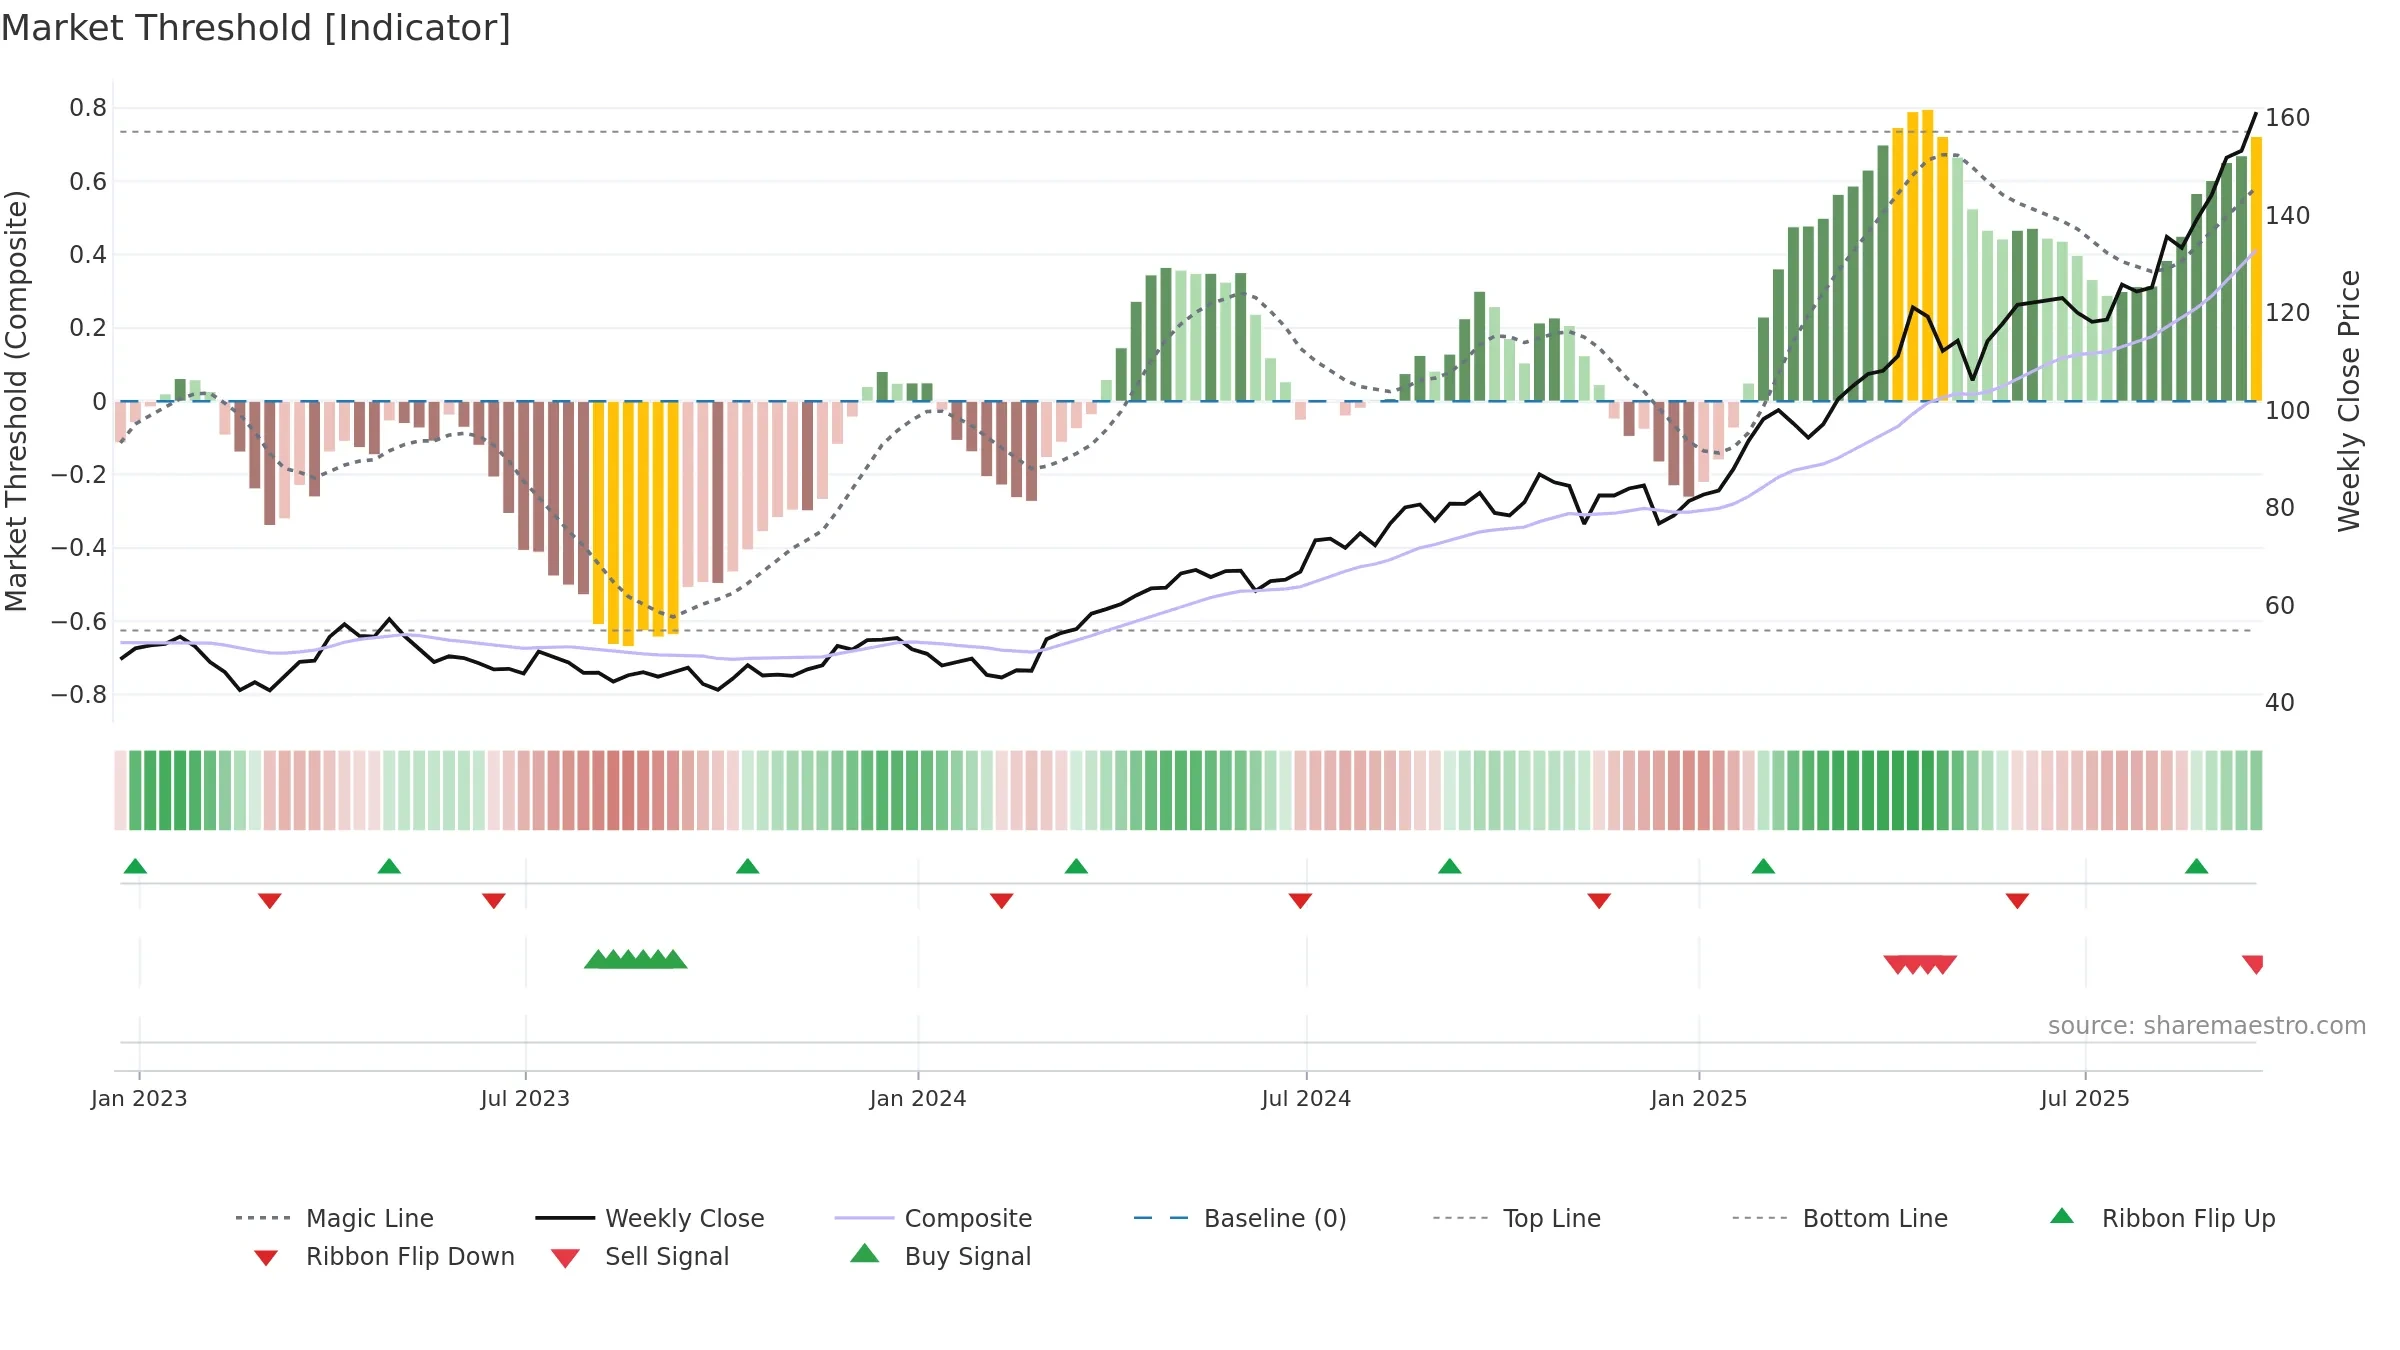Click the Ribbon Flip Down marker near Jul 2024
This screenshot has height=1350, width=2400.
(1300, 901)
